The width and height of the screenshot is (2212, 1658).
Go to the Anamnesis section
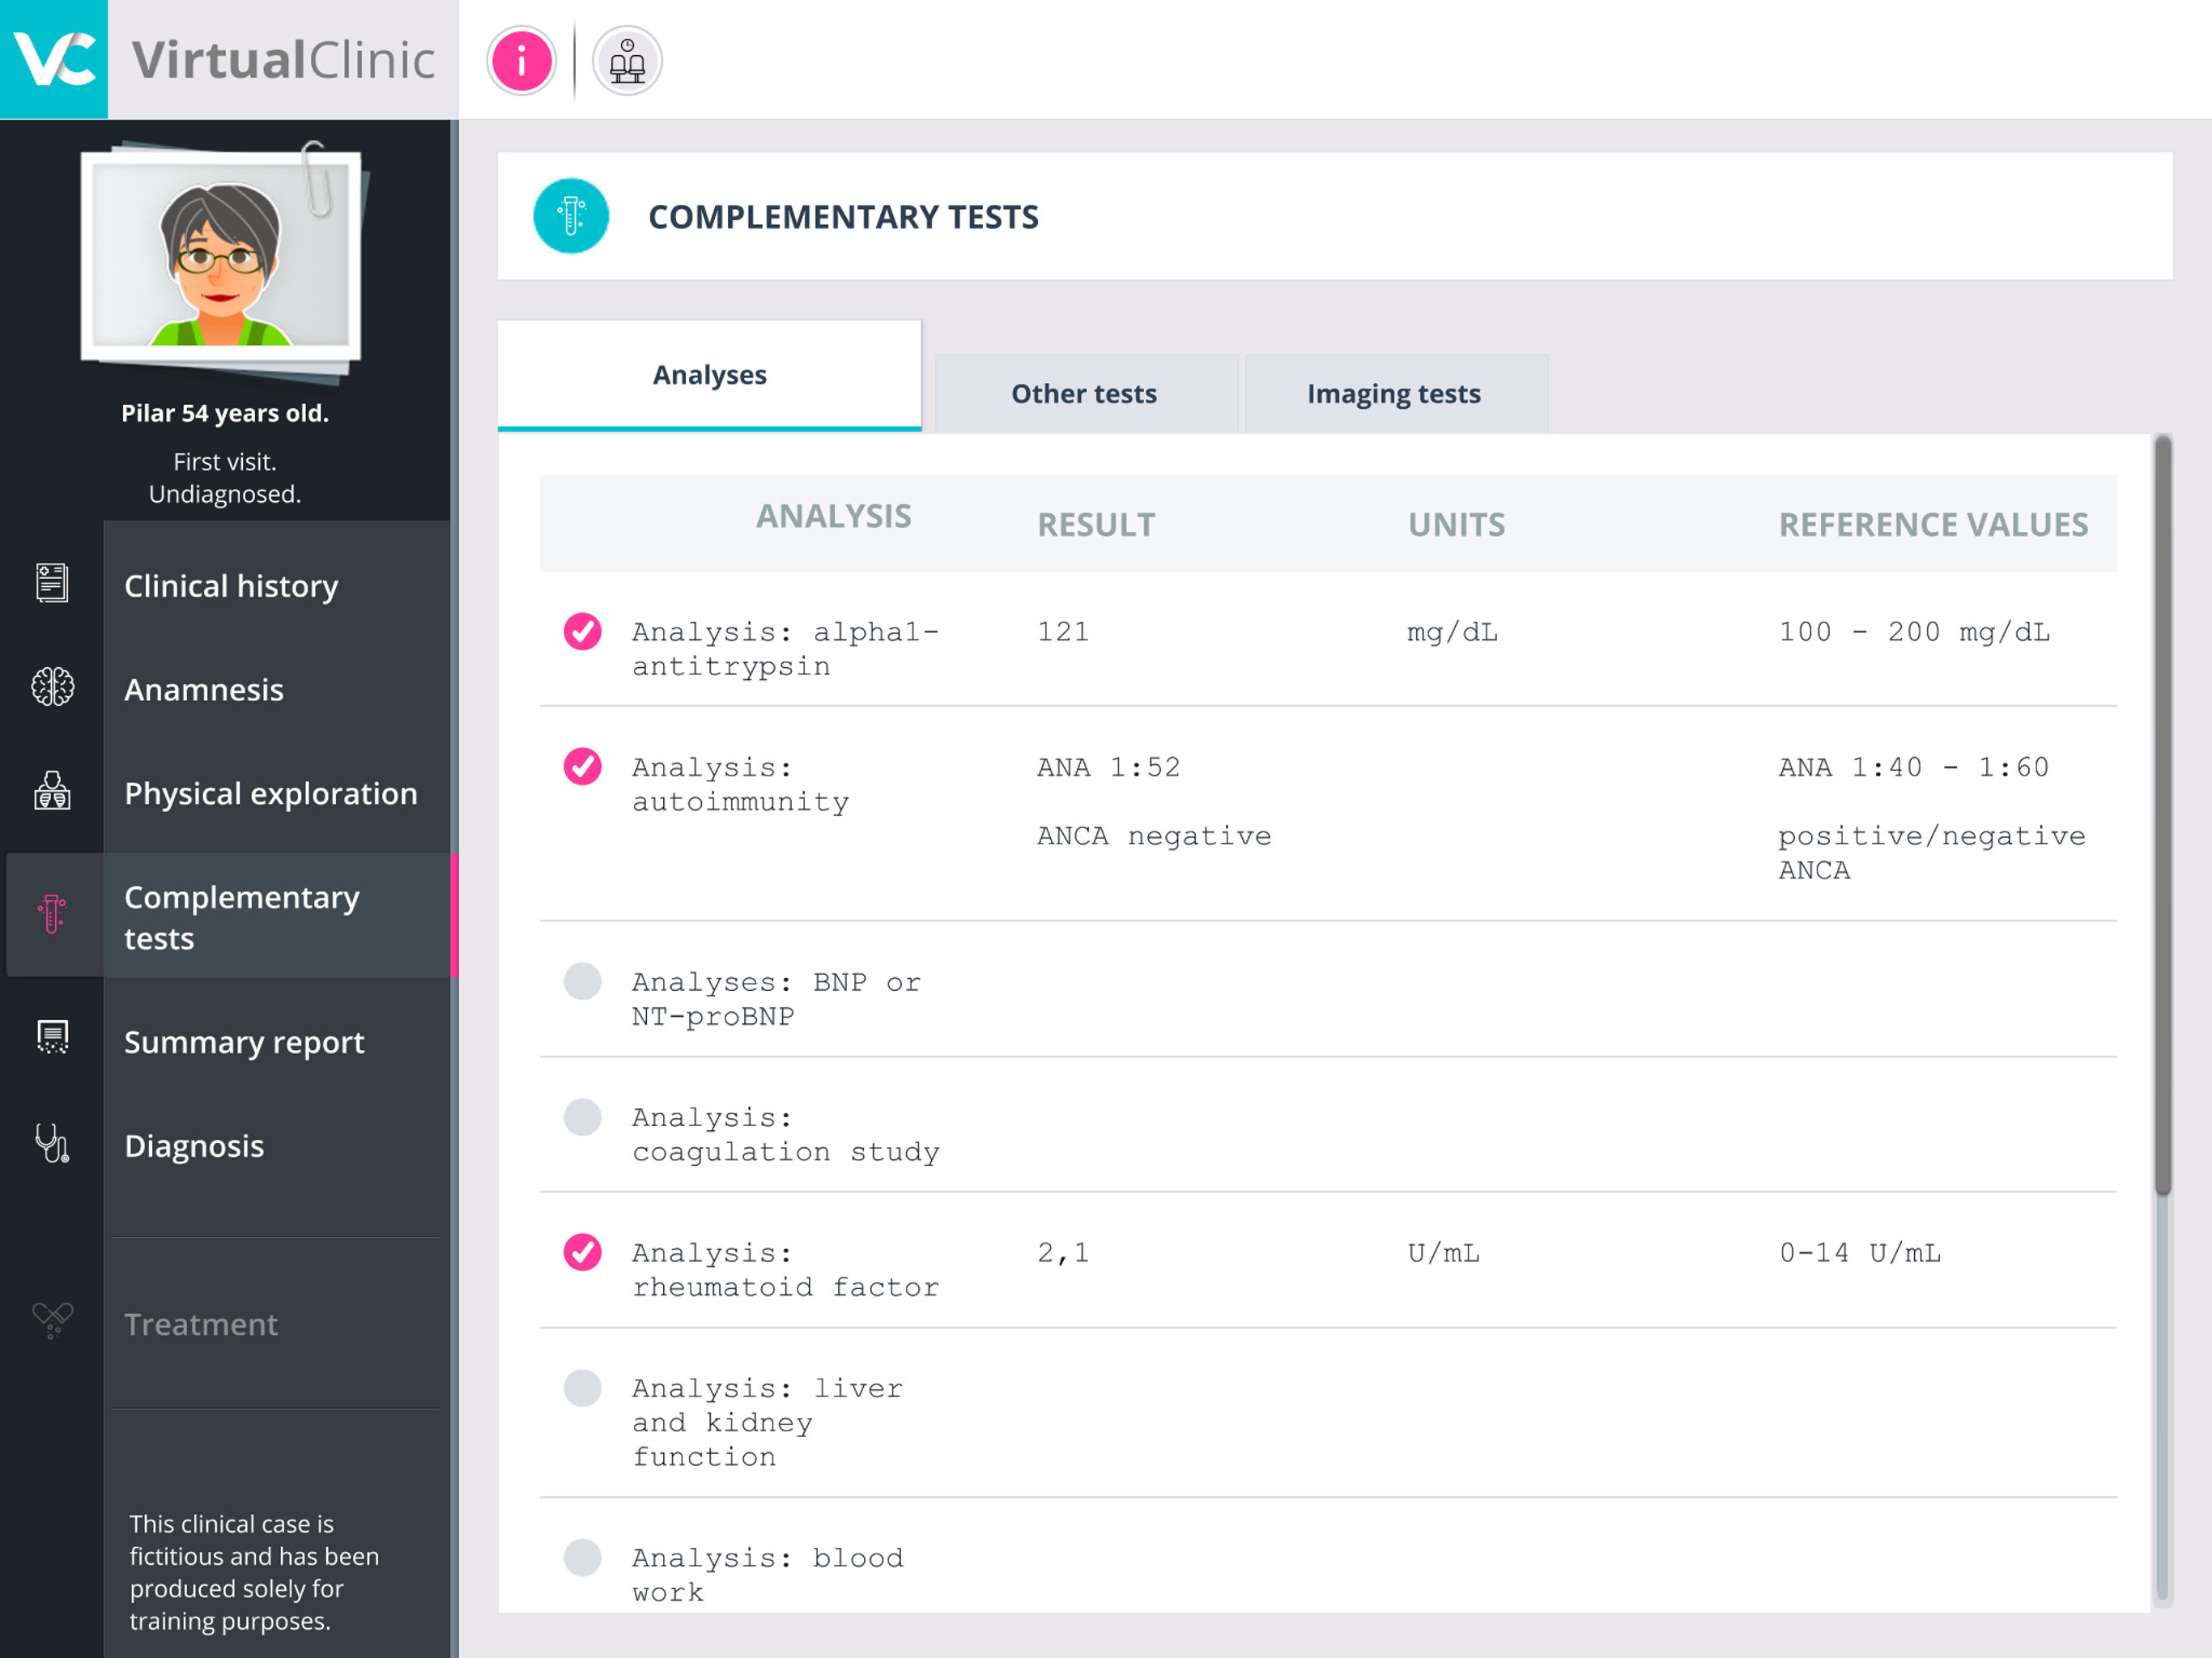tap(204, 690)
